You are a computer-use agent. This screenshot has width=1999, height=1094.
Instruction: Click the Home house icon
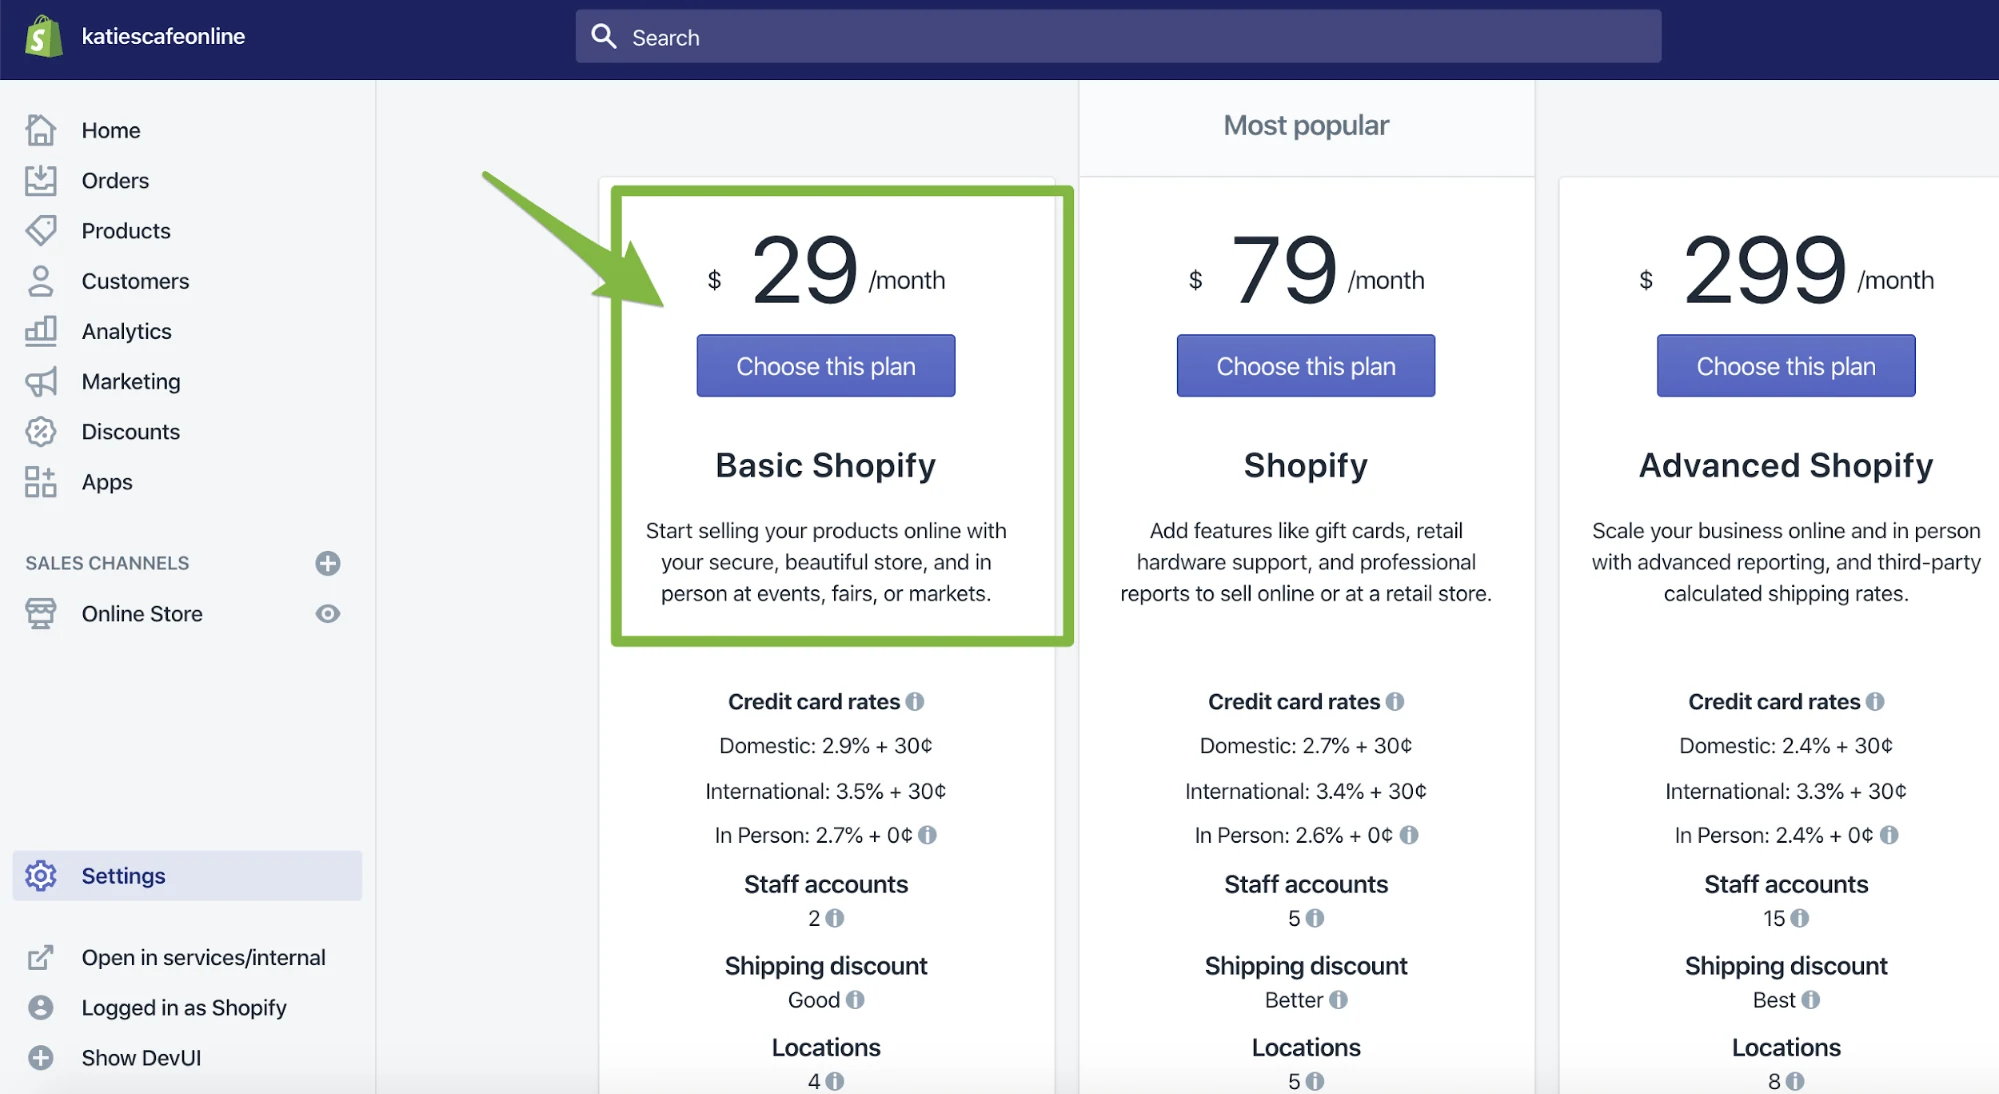click(41, 130)
